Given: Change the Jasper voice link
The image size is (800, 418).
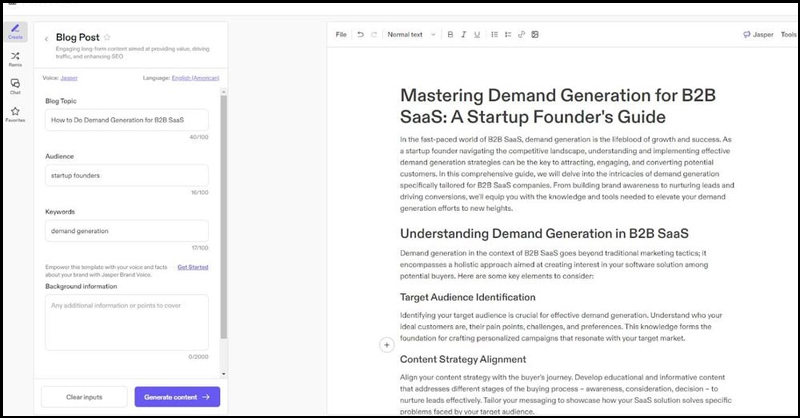Looking at the screenshot, I should click(69, 78).
